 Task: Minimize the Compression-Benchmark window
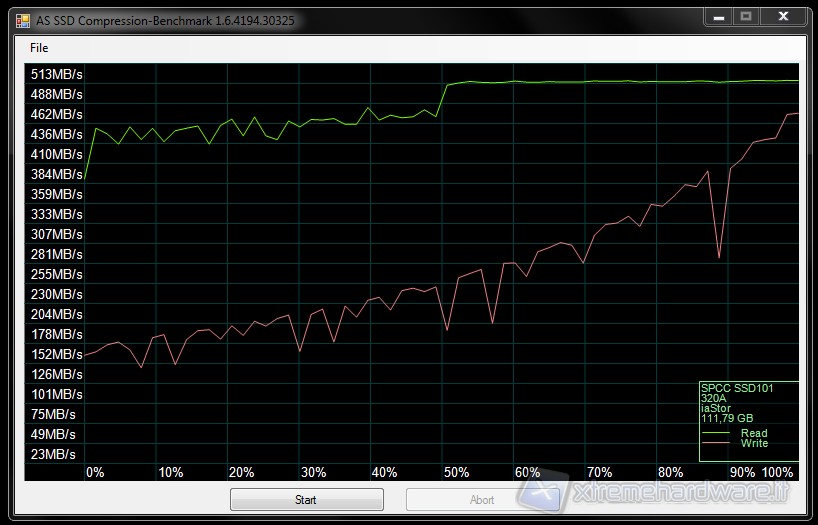(717, 17)
